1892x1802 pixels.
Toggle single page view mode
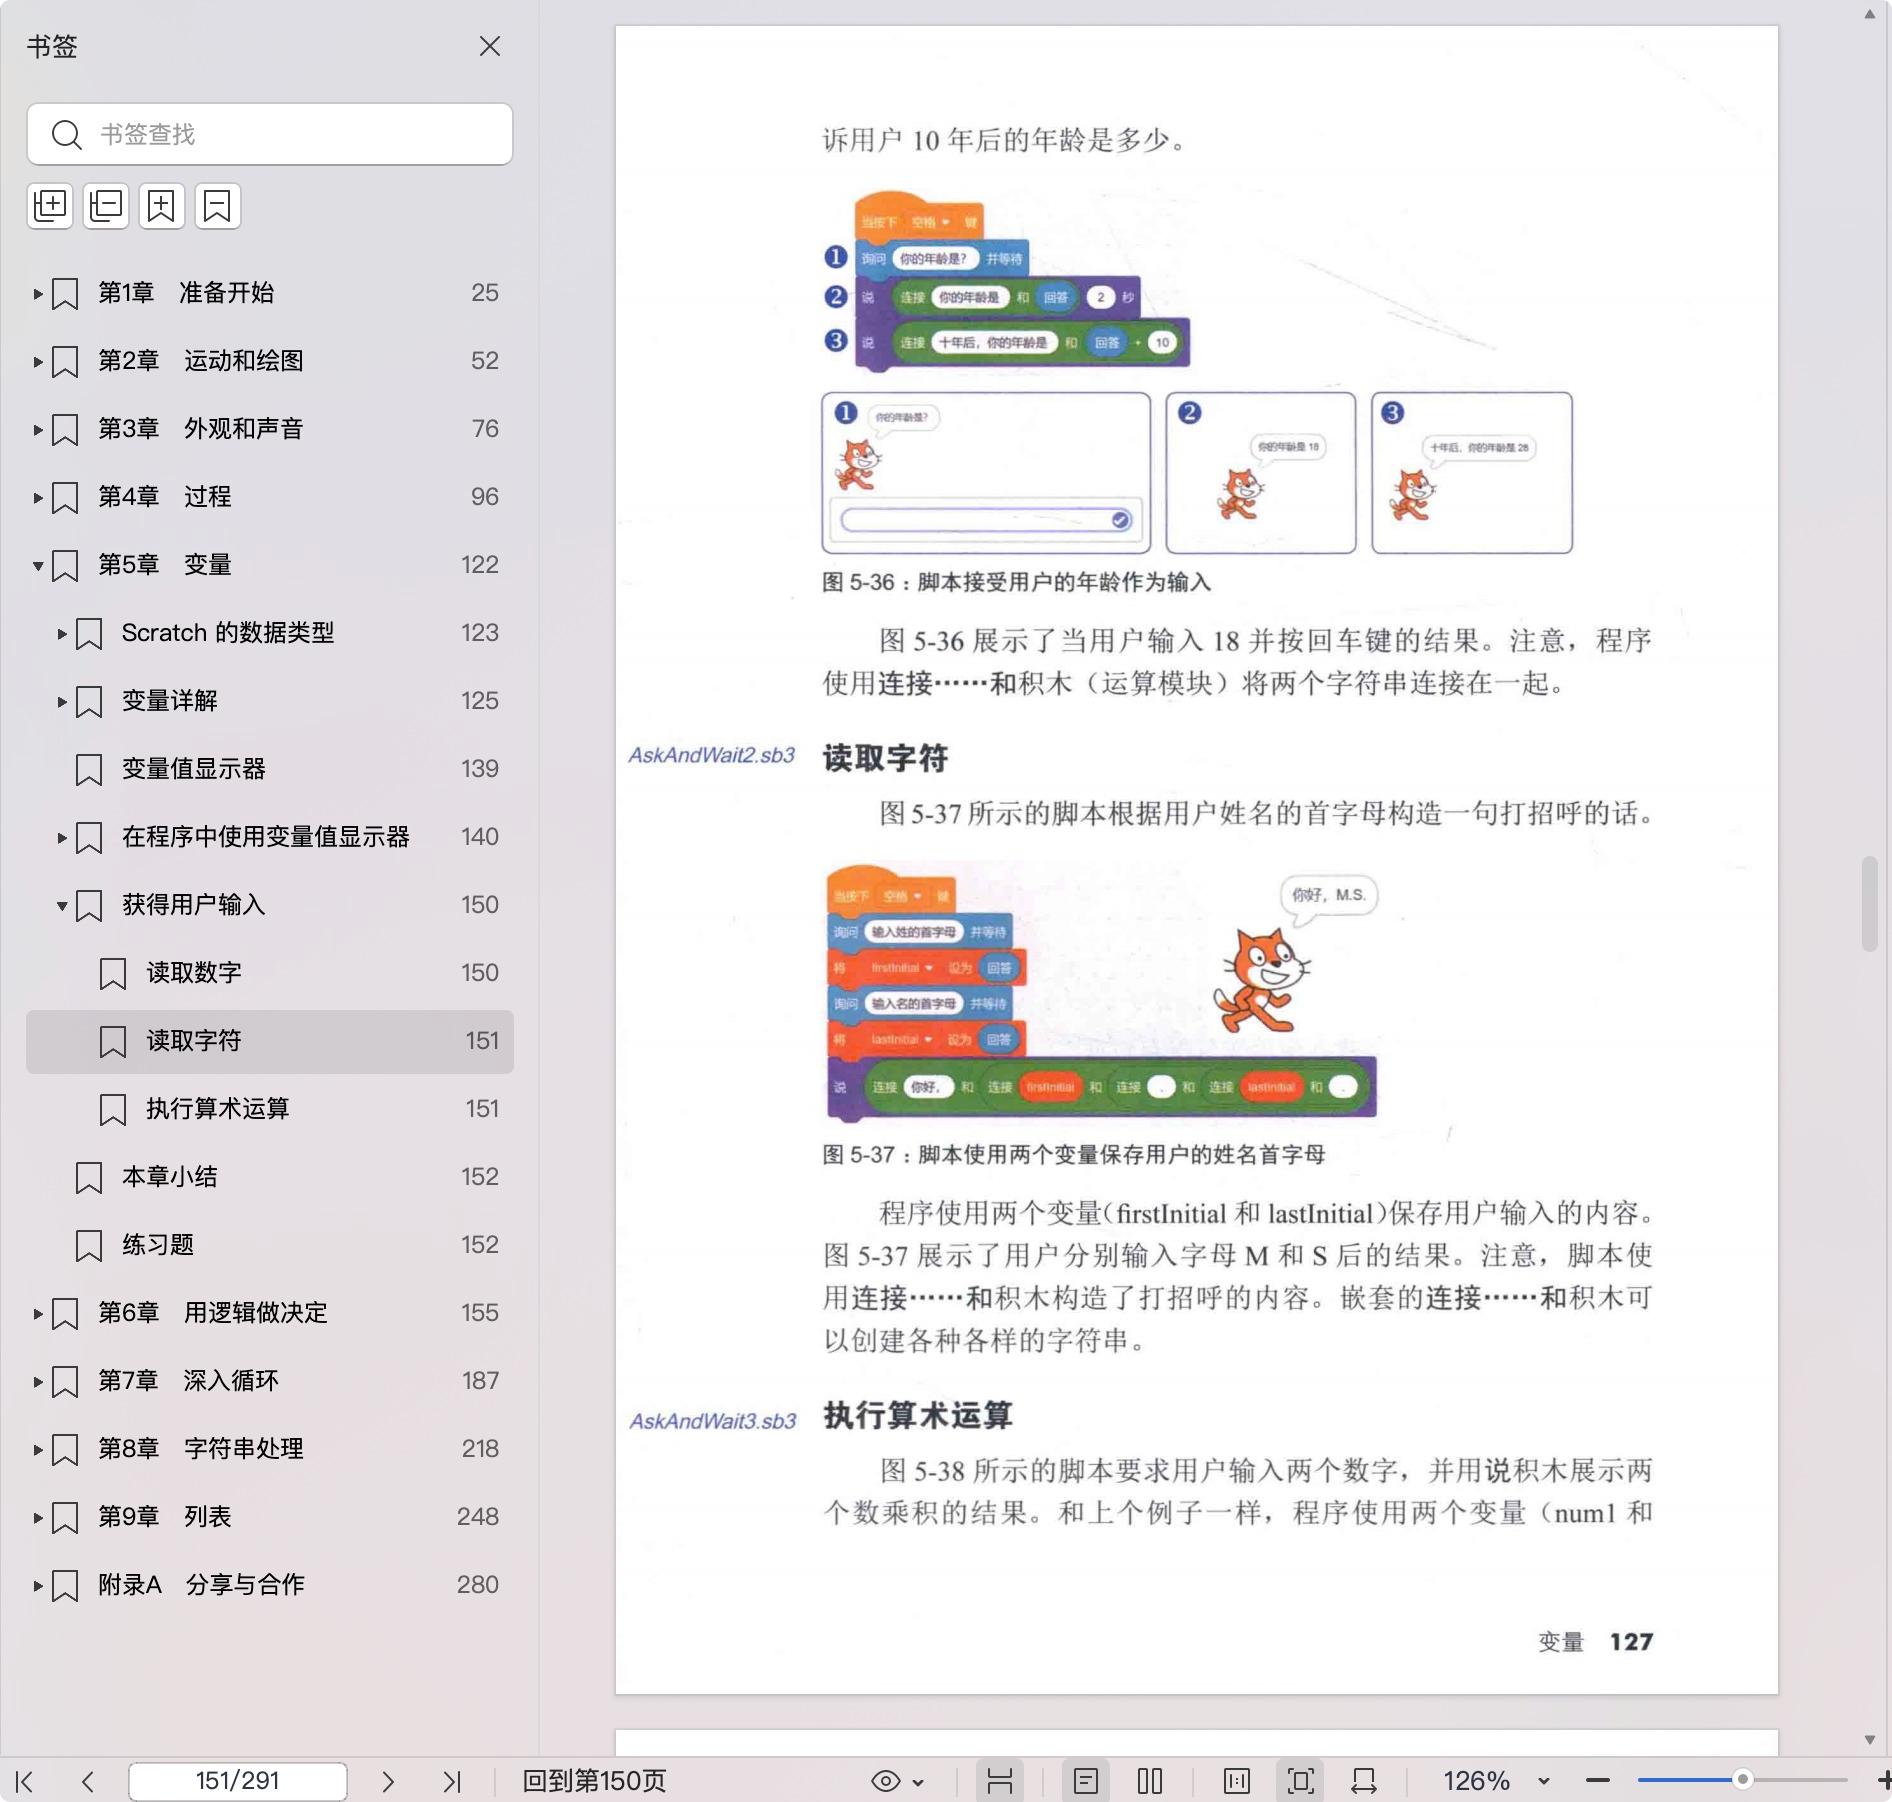click(1086, 1781)
